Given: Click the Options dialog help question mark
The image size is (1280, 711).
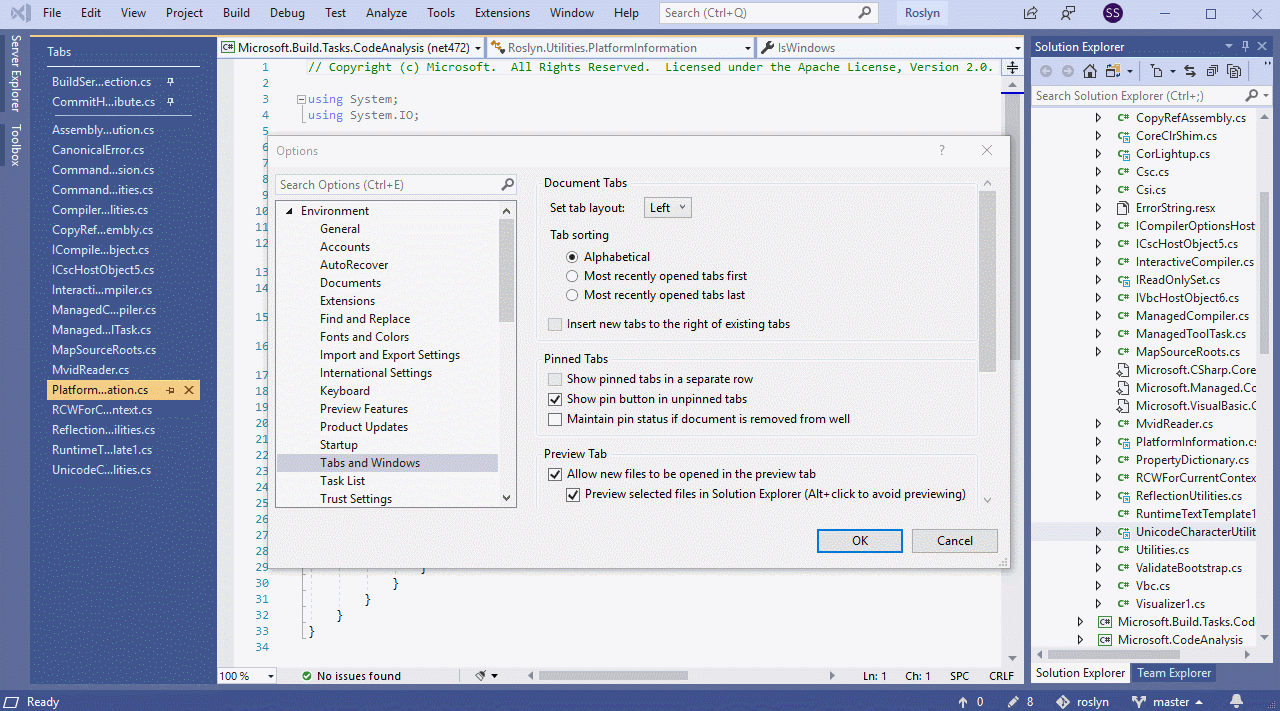Looking at the screenshot, I should pyautogui.click(x=941, y=150).
